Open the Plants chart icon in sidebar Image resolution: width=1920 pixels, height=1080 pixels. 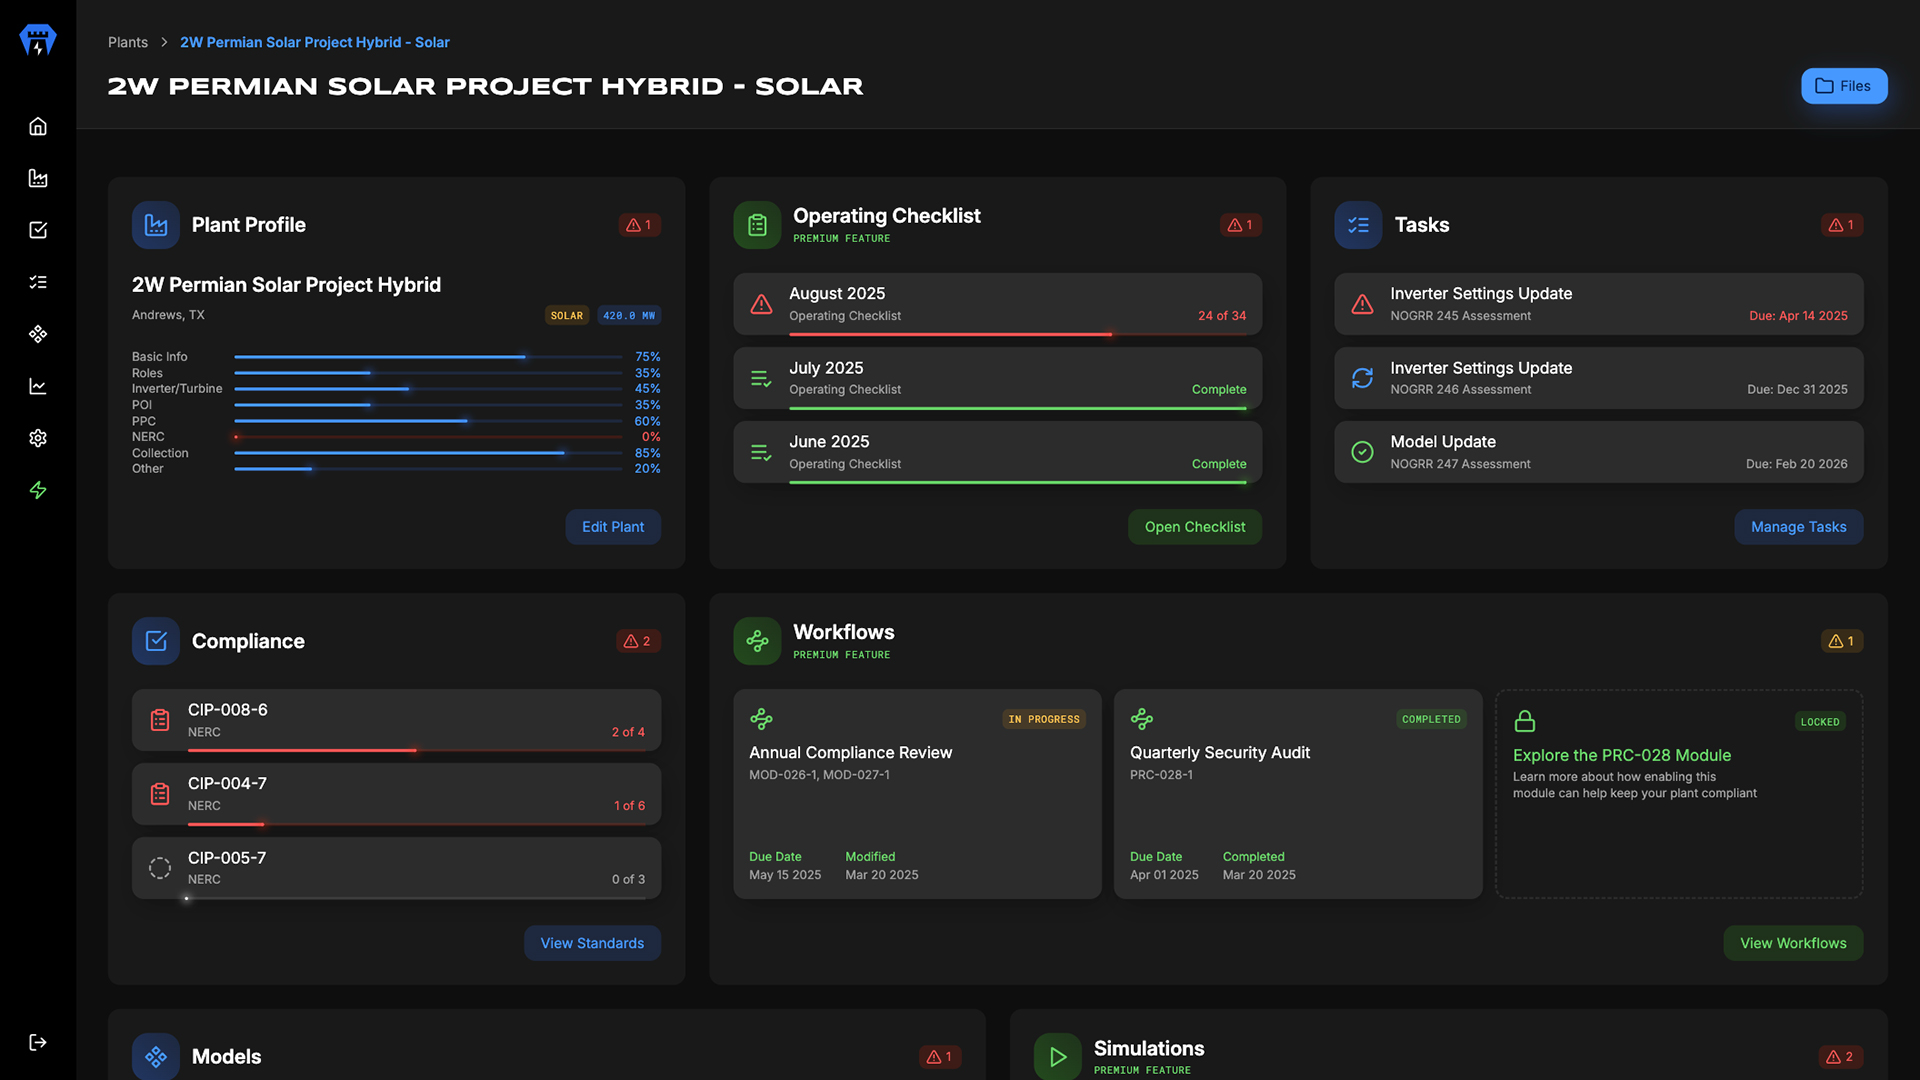point(38,178)
